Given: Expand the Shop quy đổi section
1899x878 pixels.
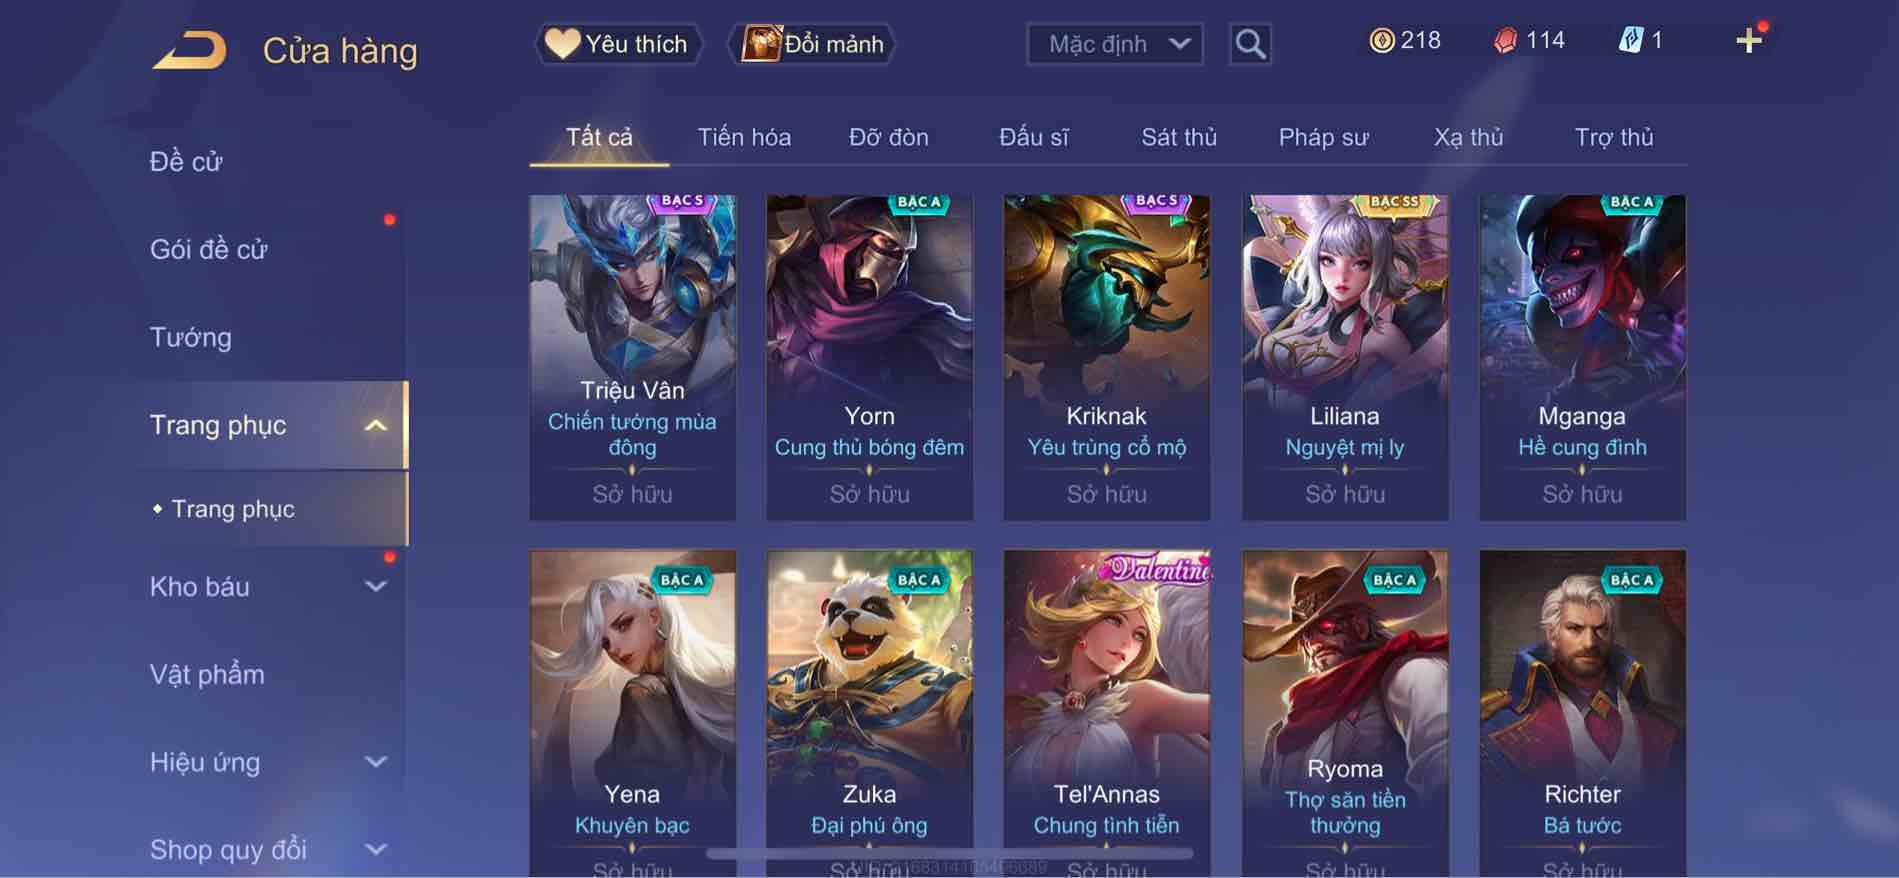Looking at the screenshot, I should (x=375, y=850).
